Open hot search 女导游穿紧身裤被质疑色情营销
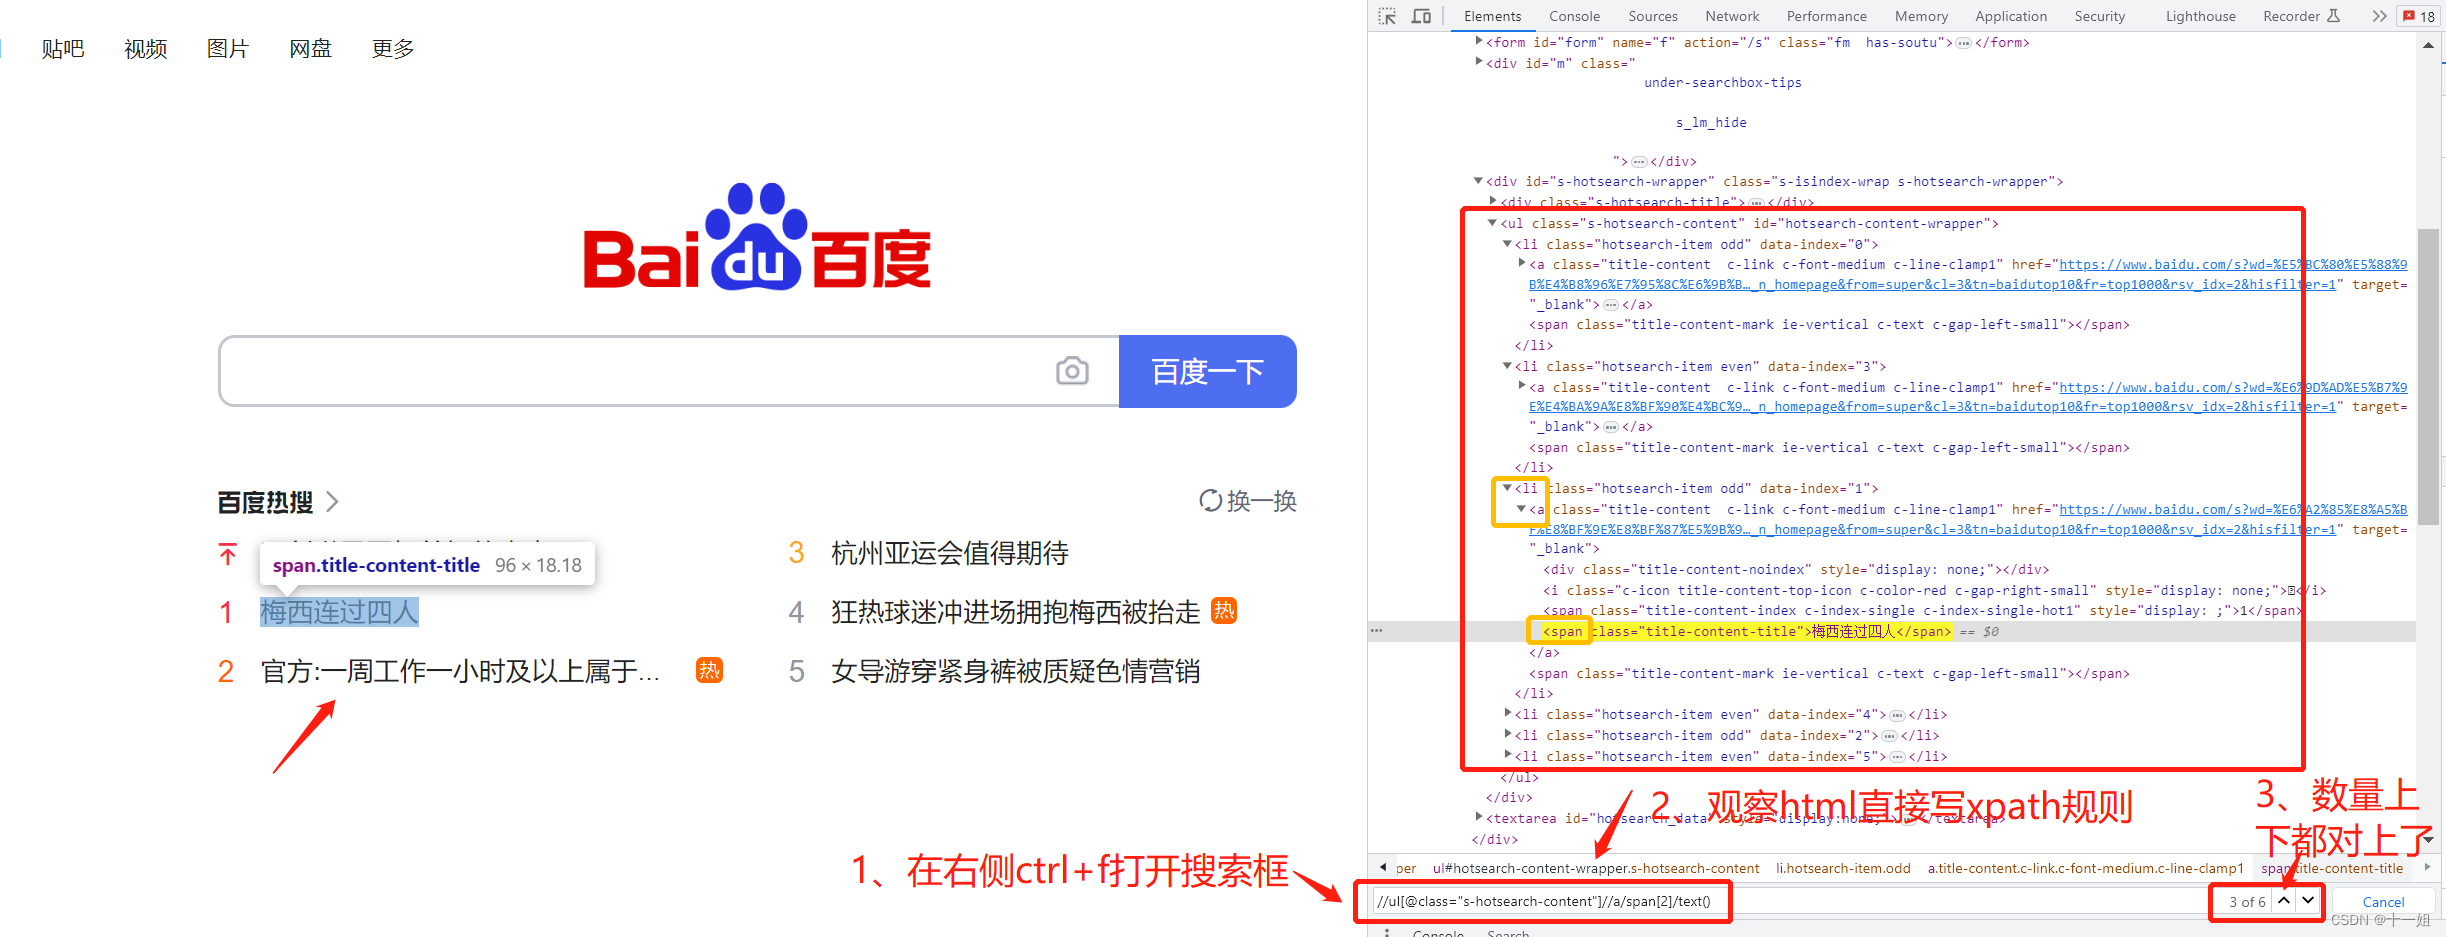 click(1015, 671)
